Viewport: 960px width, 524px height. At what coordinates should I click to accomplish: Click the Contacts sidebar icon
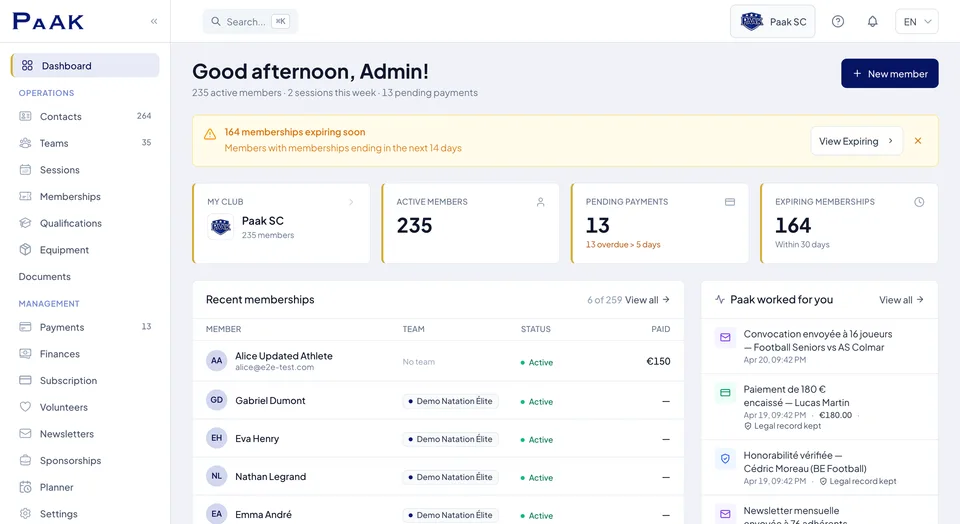pos(25,116)
